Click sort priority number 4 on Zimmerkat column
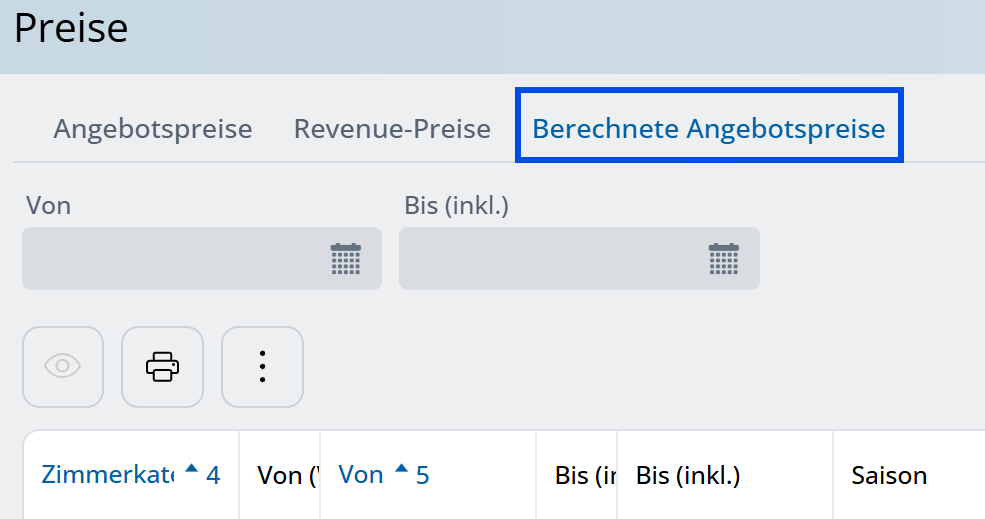Image resolution: width=985 pixels, height=519 pixels. [x=213, y=476]
